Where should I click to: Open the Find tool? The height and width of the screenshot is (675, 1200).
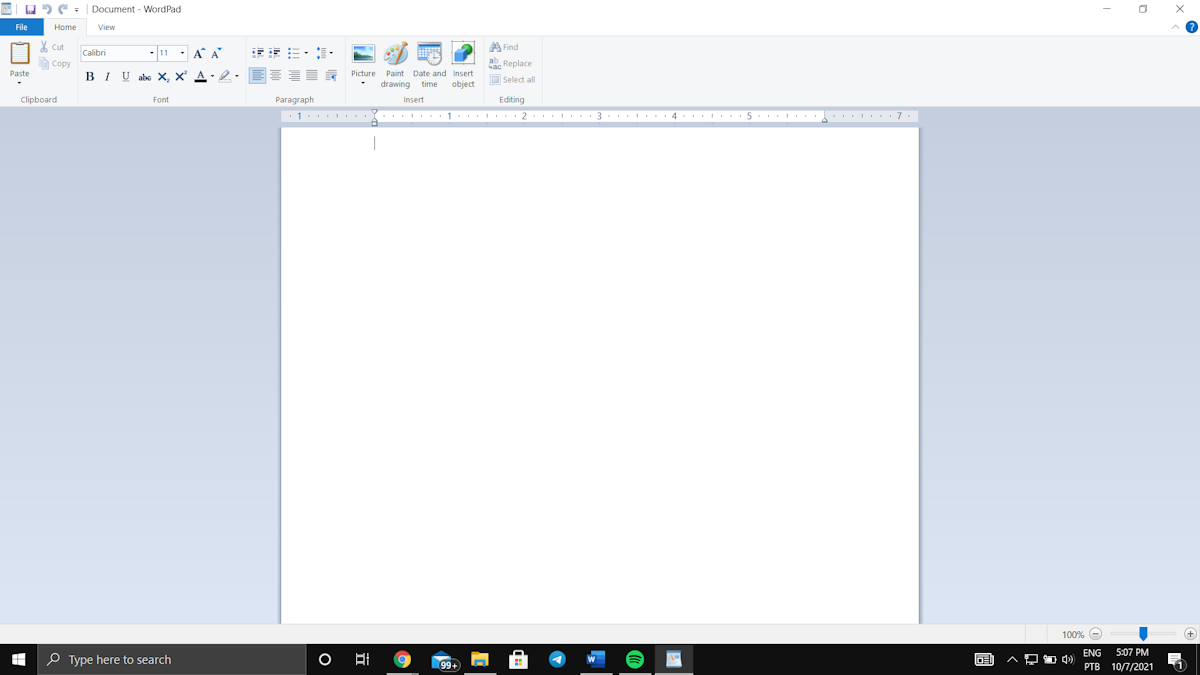click(x=504, y=46)
